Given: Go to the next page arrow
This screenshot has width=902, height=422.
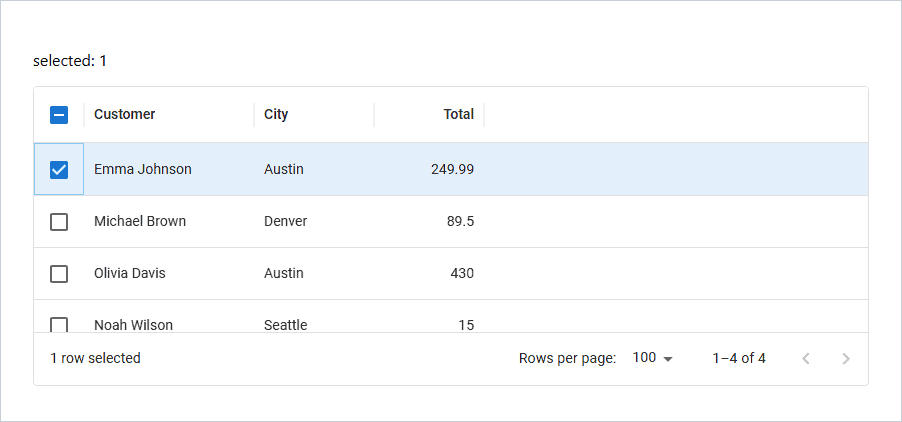Looking at the screenshot, I should (846, 359).
